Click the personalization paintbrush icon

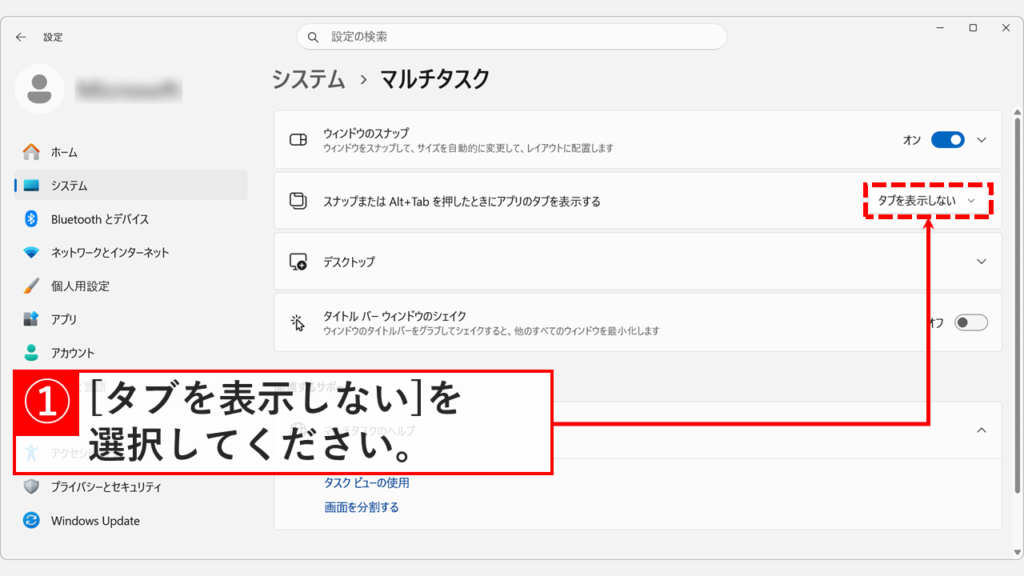point(31,286)
